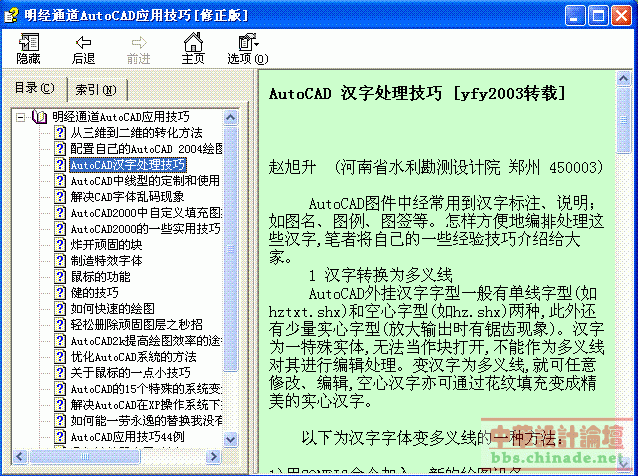
Task: Click the topic icon beside 轻松删除顽固图层之秒招
Action: pyautogui.click(x=60, y=325)
